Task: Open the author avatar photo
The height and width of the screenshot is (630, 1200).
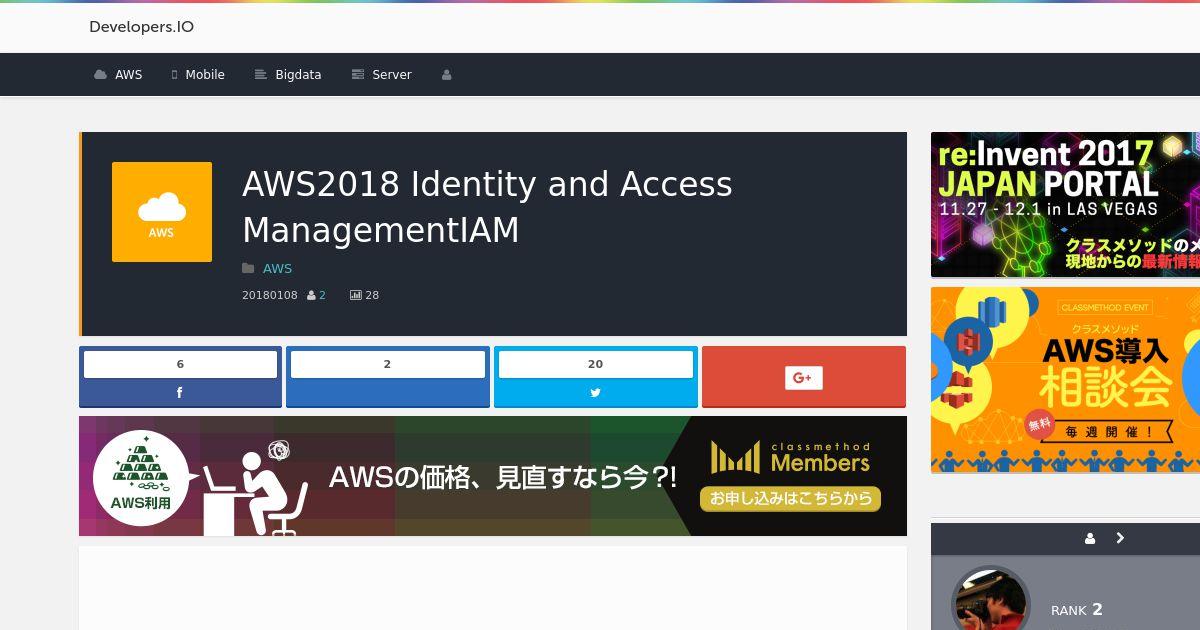Action: click(x=991, y=600)
